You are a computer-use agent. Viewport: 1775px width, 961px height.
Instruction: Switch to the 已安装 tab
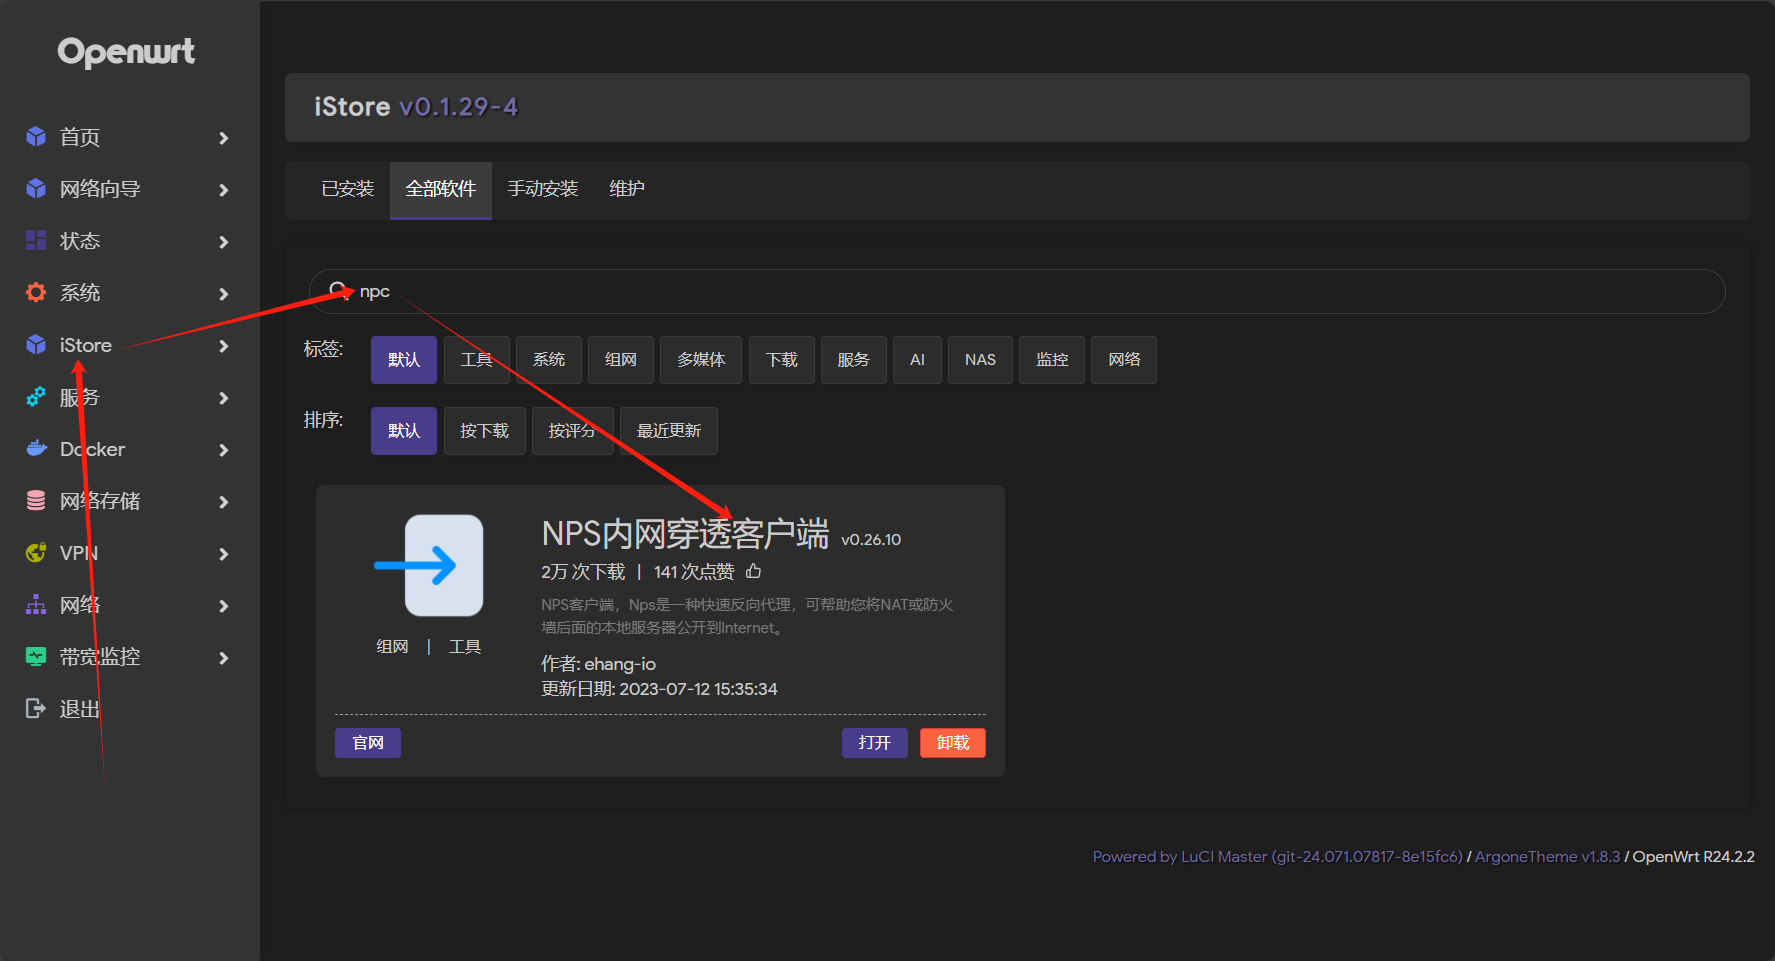pyautogui.click(x=347, y=189)
